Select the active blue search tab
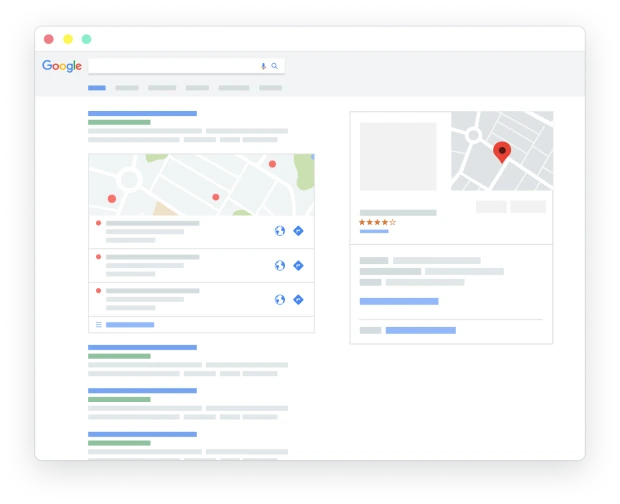620x504 pixels. [x=97, y=88]
